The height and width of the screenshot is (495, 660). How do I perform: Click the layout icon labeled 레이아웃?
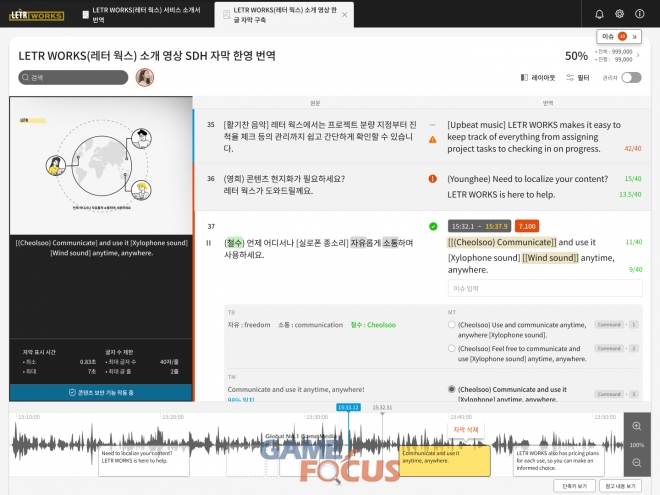click(538, 77)
